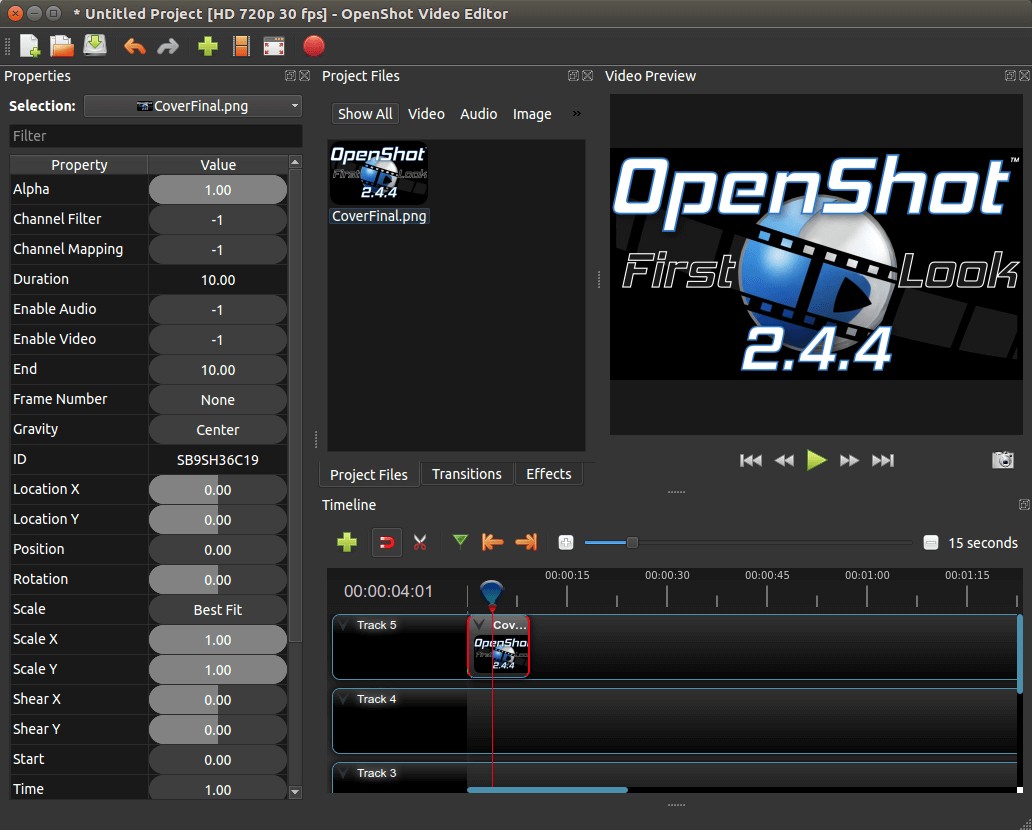Toggle fullscreen mode from the toolbar

tap(274, 46)
